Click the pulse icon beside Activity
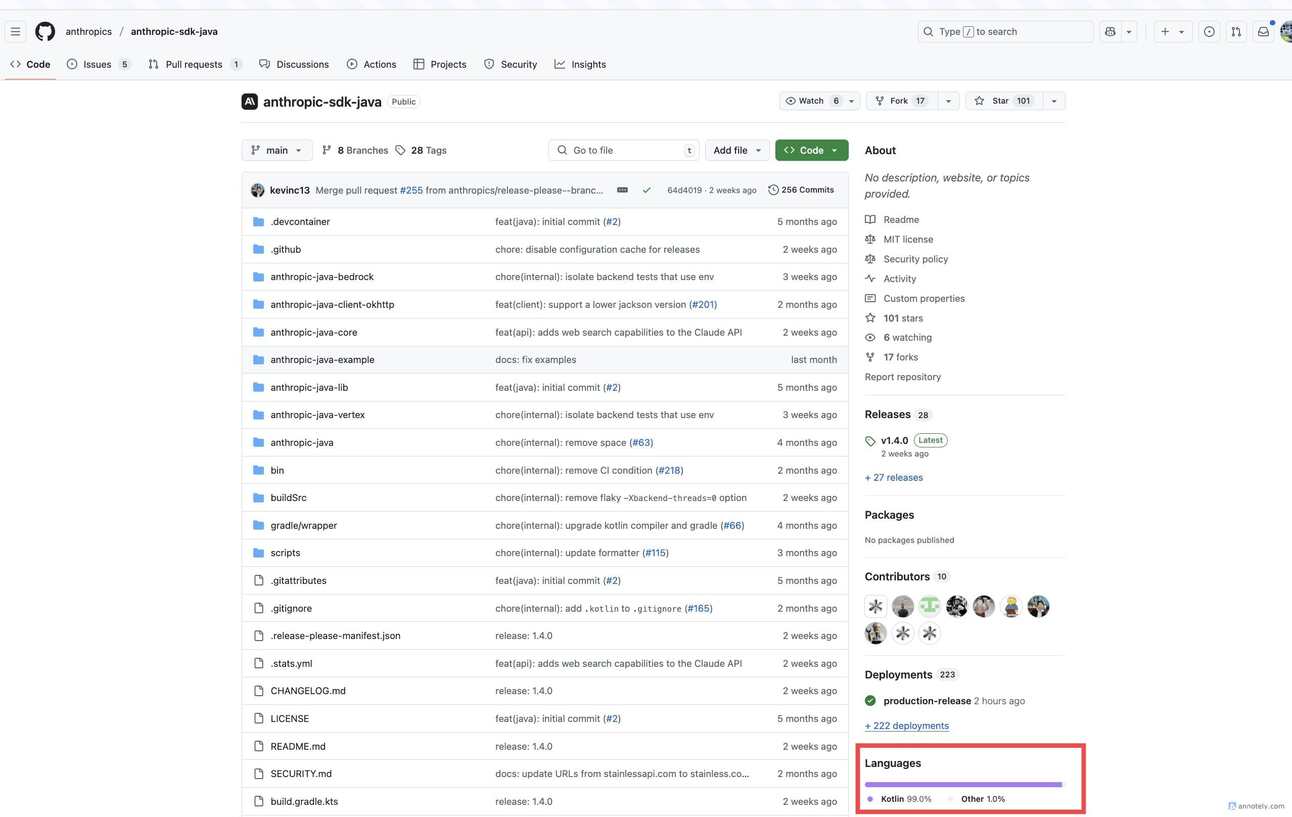This screenshot has height=817, width=1292. pyautogui.click(x=870, y=279)
